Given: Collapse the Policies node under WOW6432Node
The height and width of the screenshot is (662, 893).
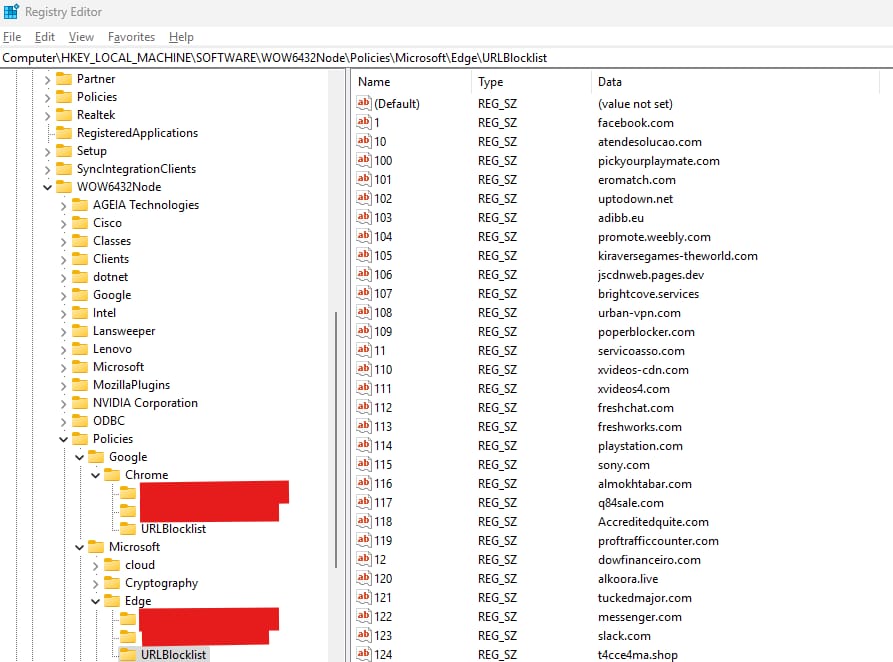Looking at the screenshot, I should pyautogui.click(x=64, y=439).
